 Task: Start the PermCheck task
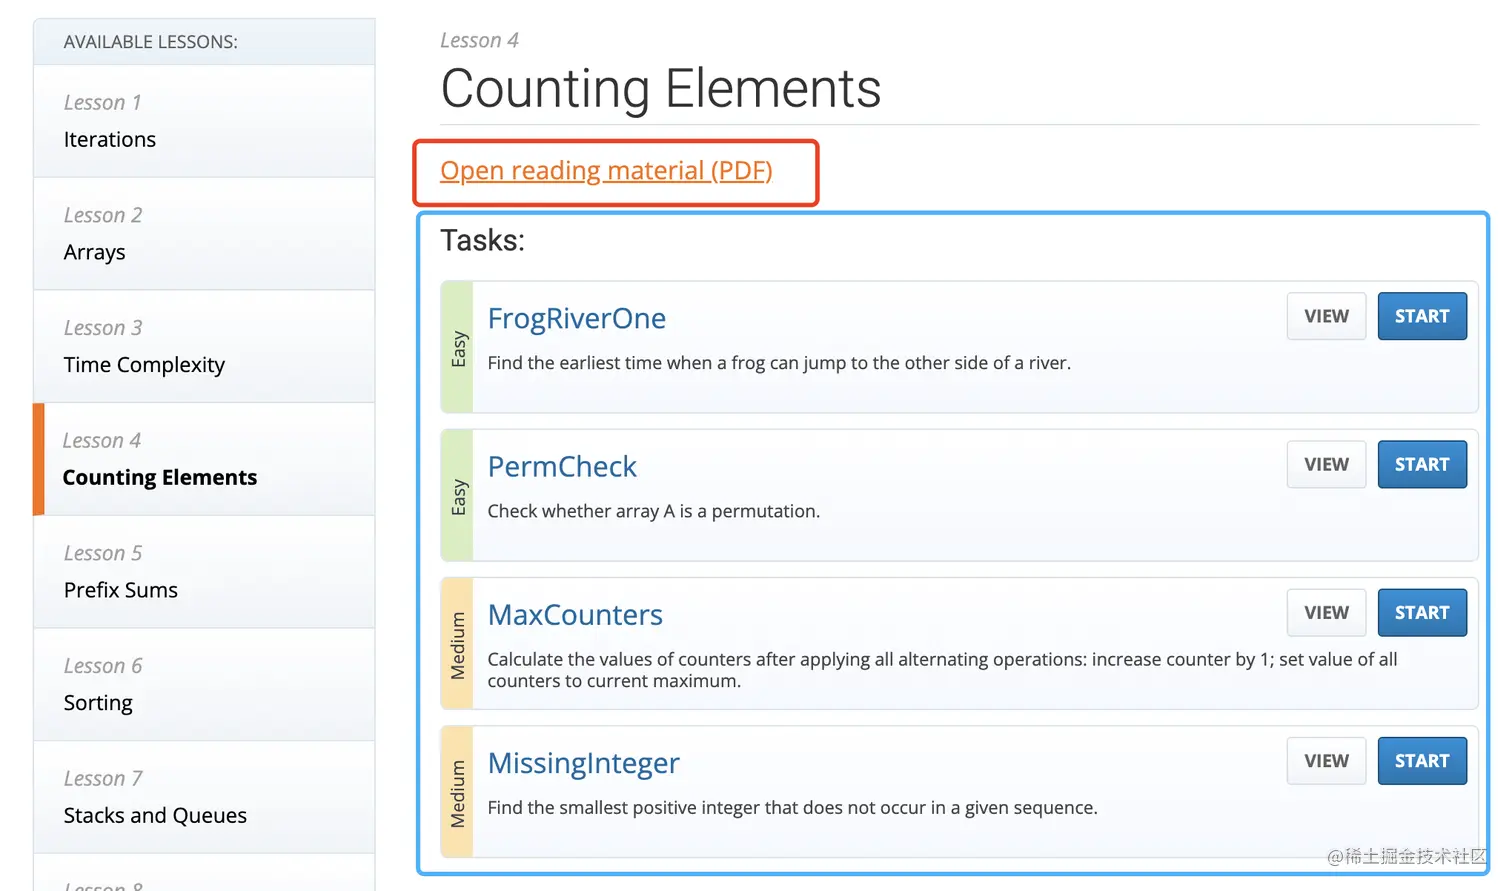pyautogui.click(x=1422, y=464)
